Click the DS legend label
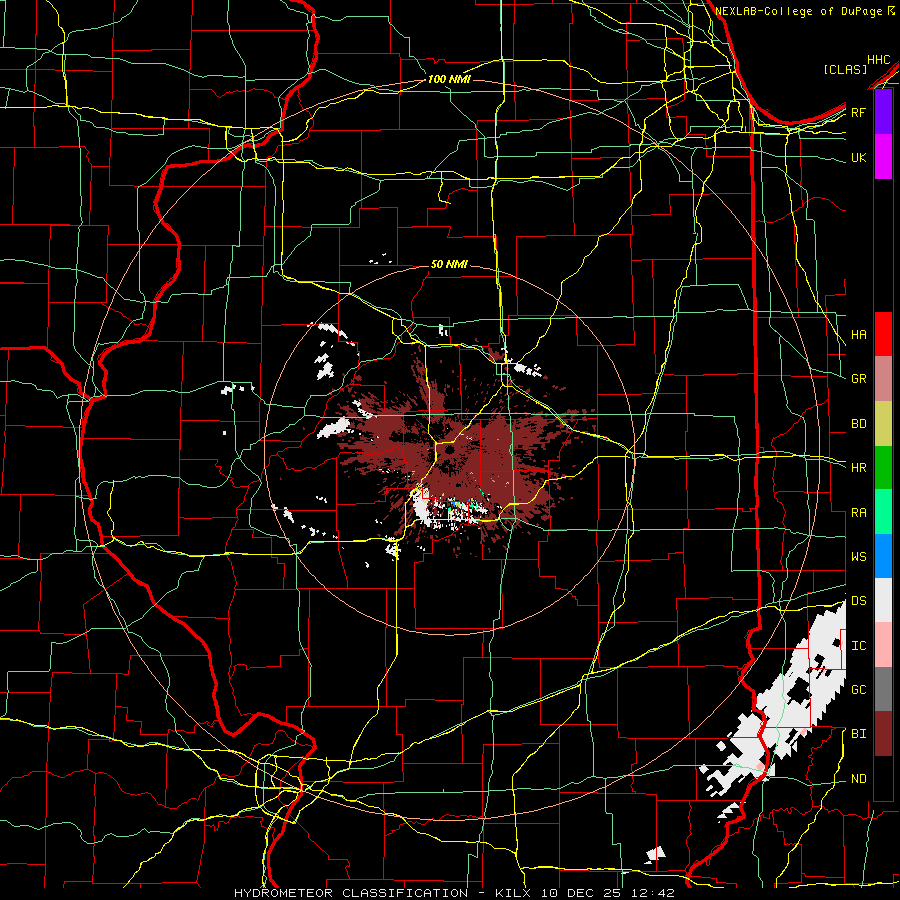Image resolution: width=900 pixels, height=900 pixels. pyautogui.click(x=859, y=601)
